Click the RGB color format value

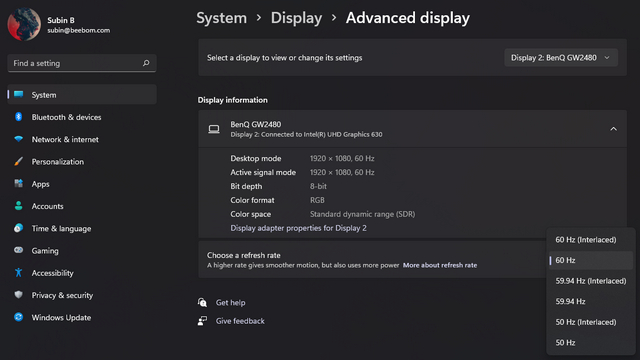317,200
